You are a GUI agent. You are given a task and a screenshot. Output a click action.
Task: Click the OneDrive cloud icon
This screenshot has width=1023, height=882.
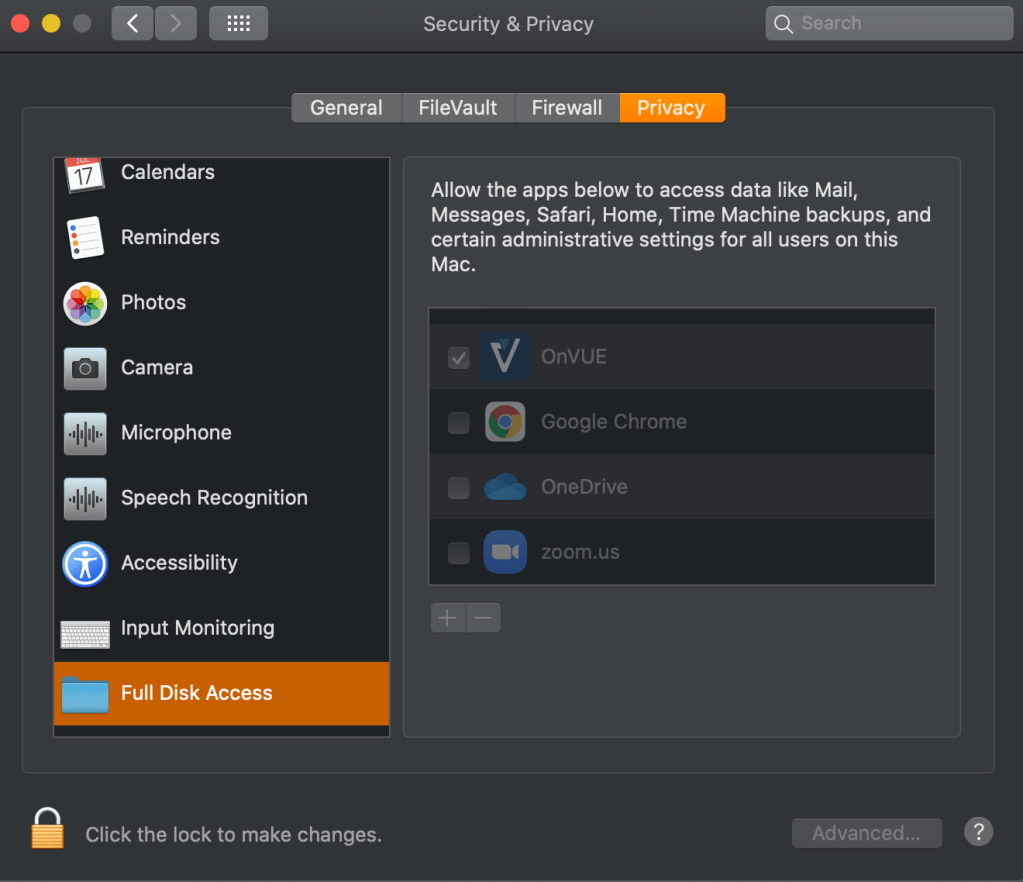click(505, 487)
